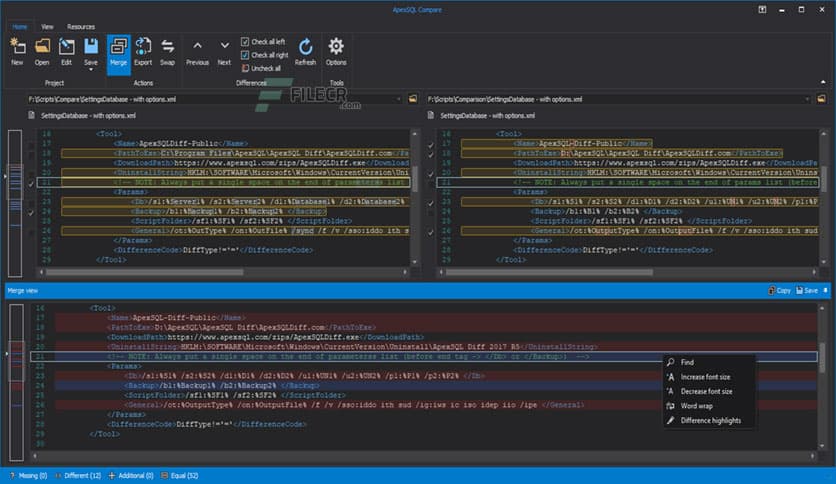
Task: Click the pin icon in Merge view header
Action: [825, 291]
